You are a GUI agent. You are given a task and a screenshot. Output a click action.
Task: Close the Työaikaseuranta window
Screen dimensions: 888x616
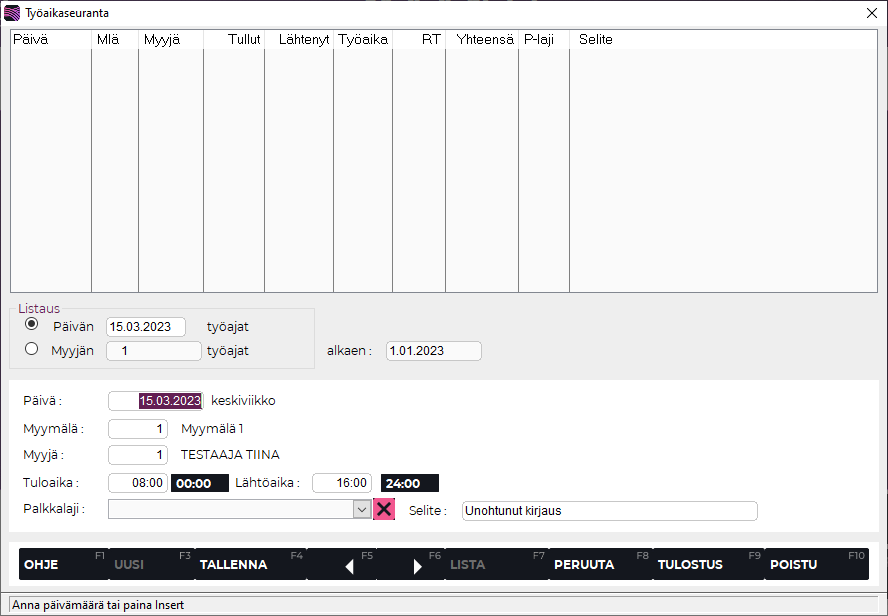pyautogui.click(x=871, y=13)
